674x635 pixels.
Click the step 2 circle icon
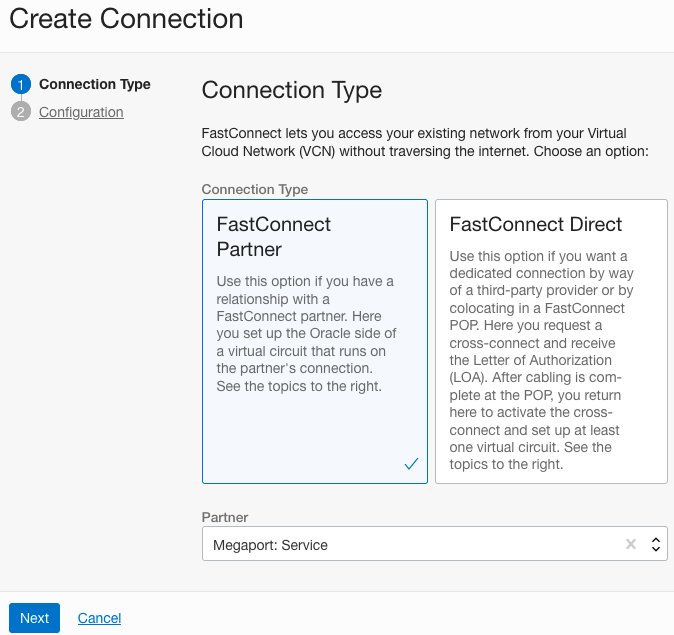[21, 112]
